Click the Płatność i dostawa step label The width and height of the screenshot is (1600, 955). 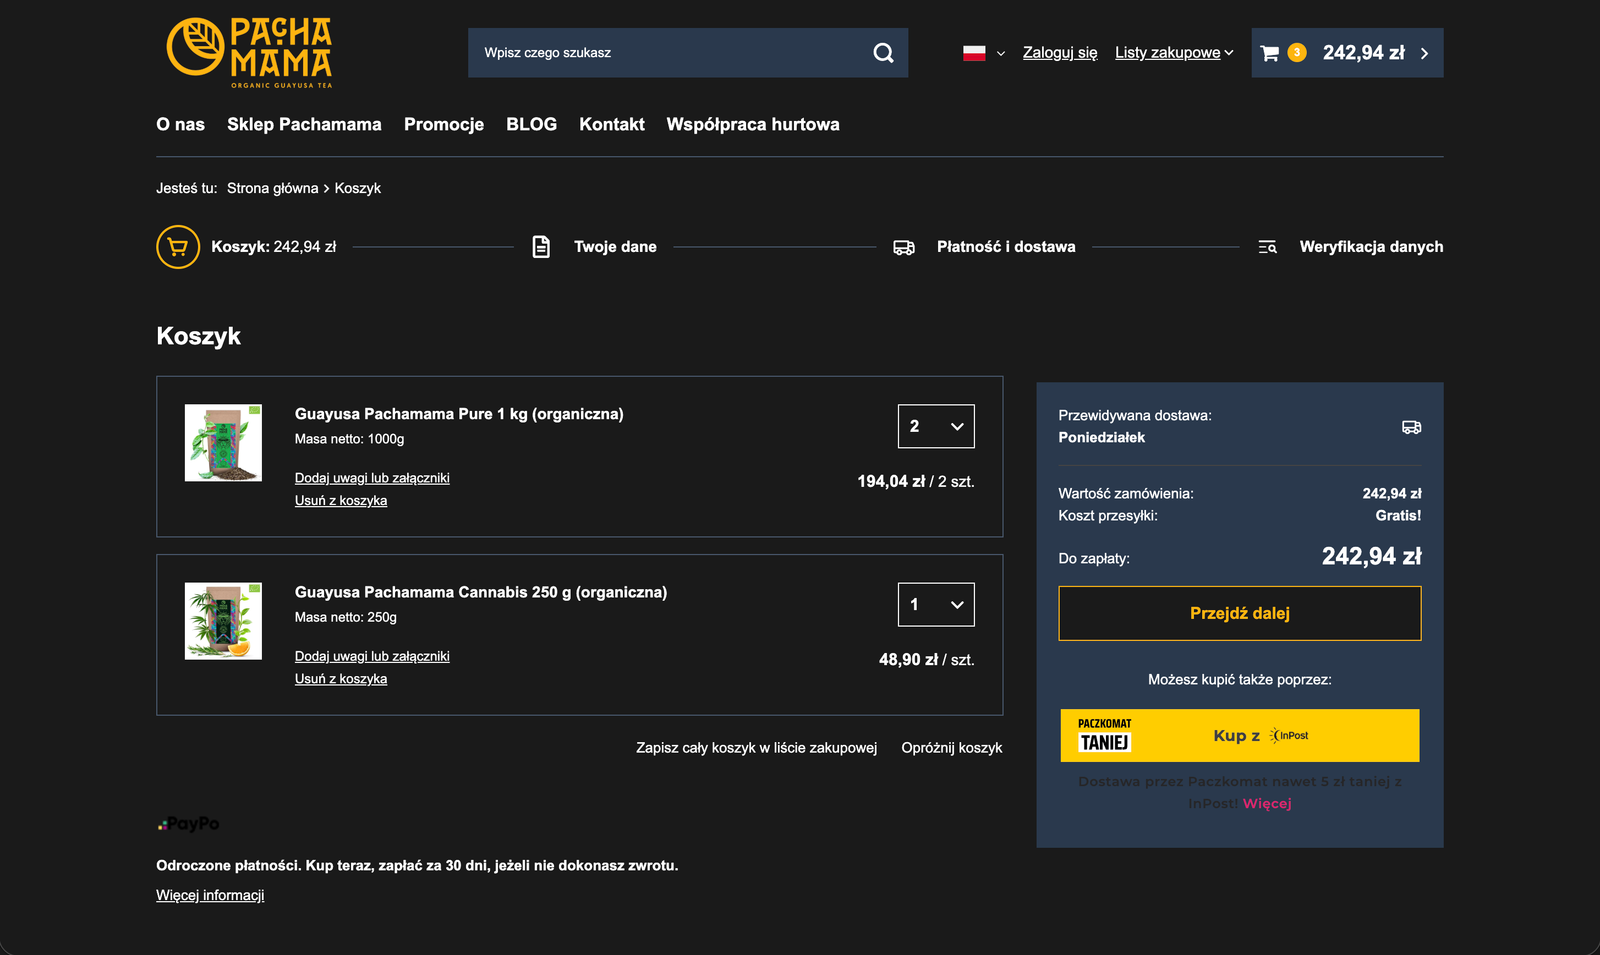click(1006, 247)
